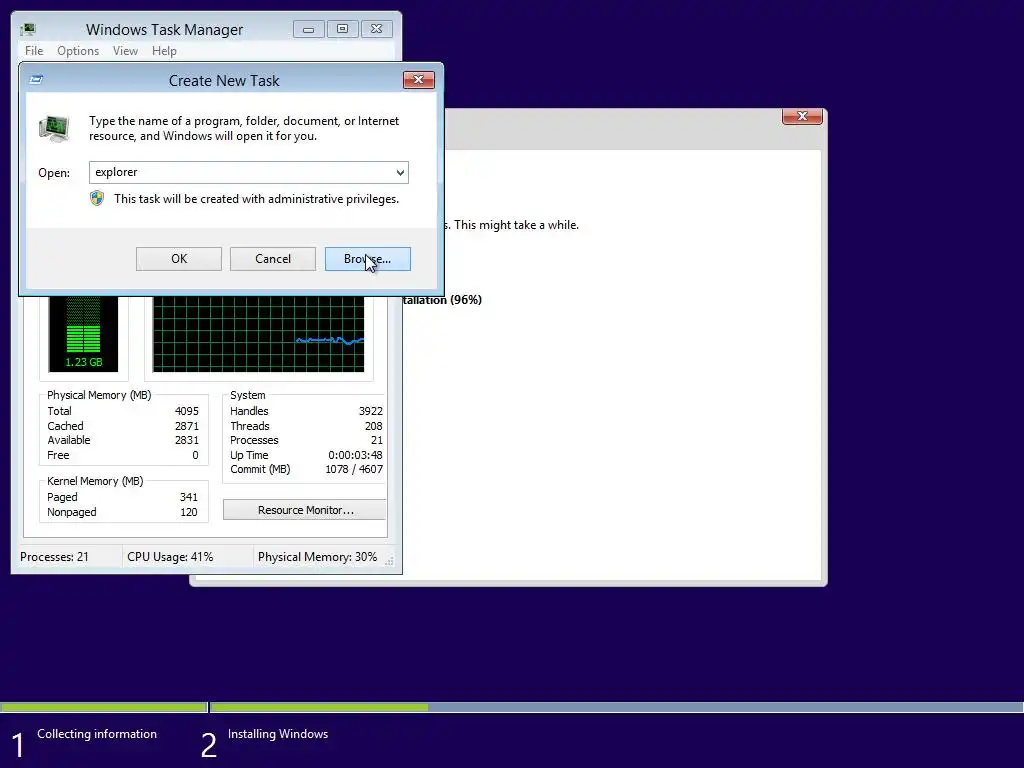The width and height of the screenshot is (1024, 768).
Task: Confirm the new task with OK
Action: [179, 259]
